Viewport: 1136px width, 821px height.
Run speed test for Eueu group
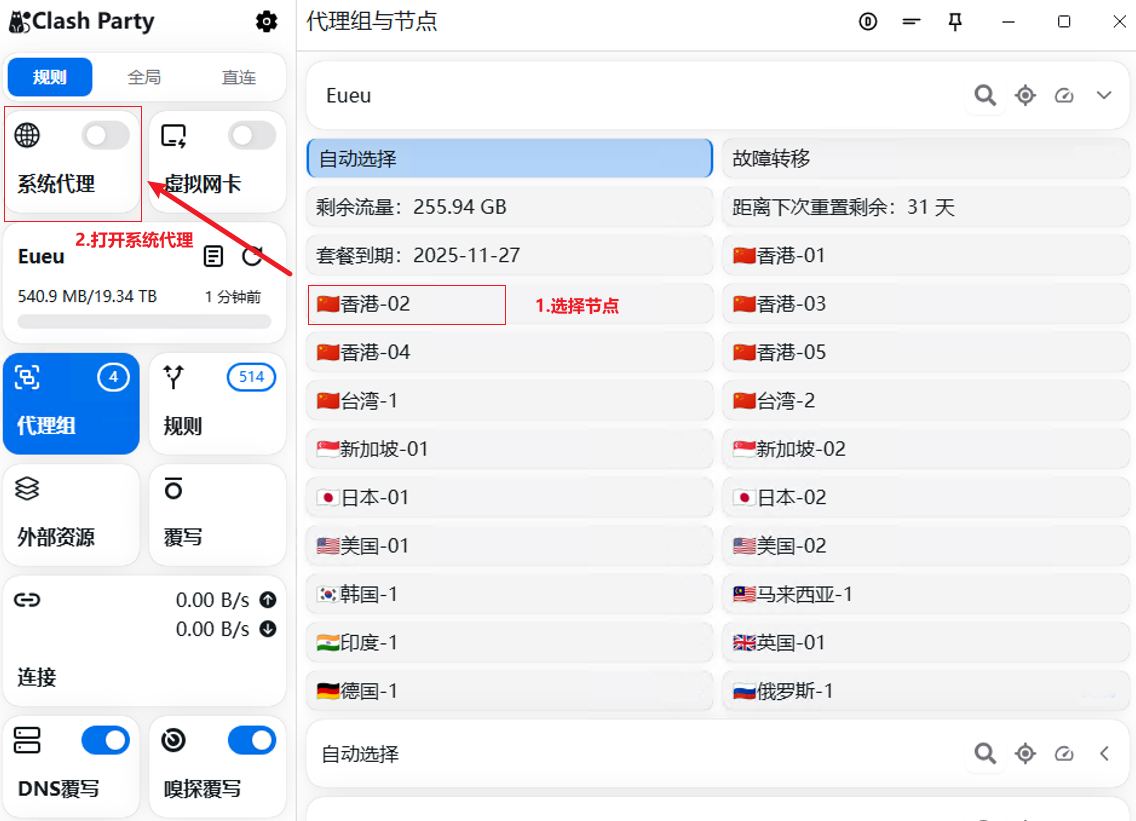tap(1064, 95)
